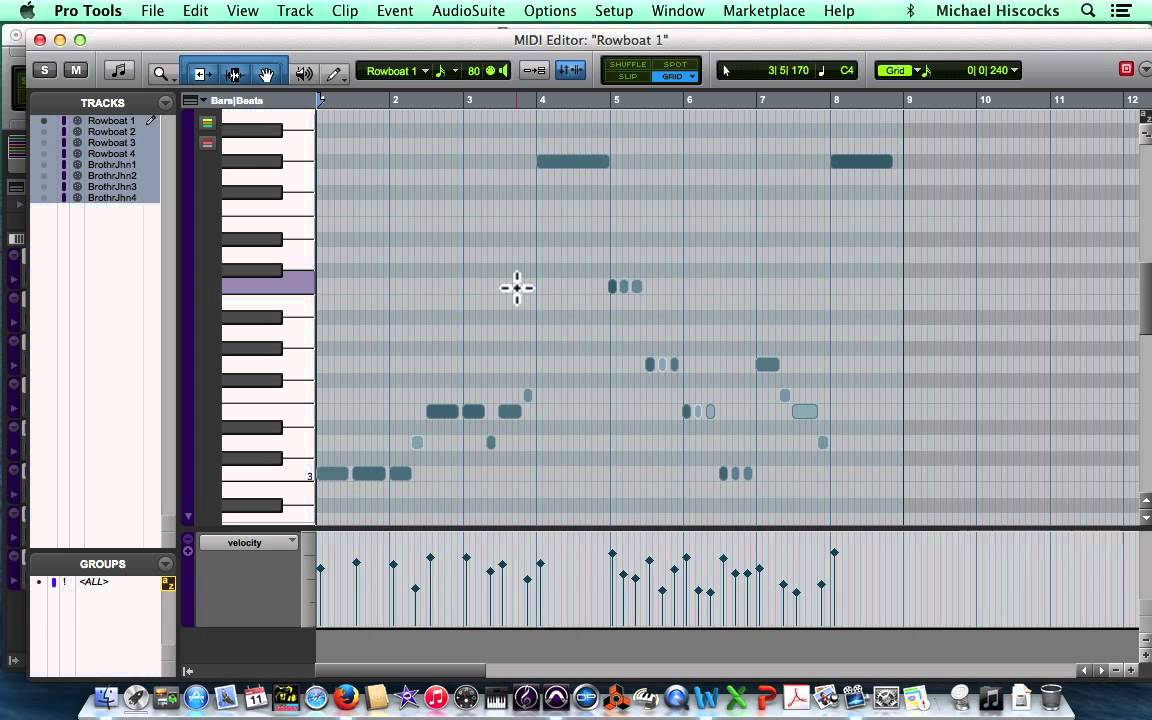Click bar 5 on the Bars|Beats ruler

tap(616, 100)
